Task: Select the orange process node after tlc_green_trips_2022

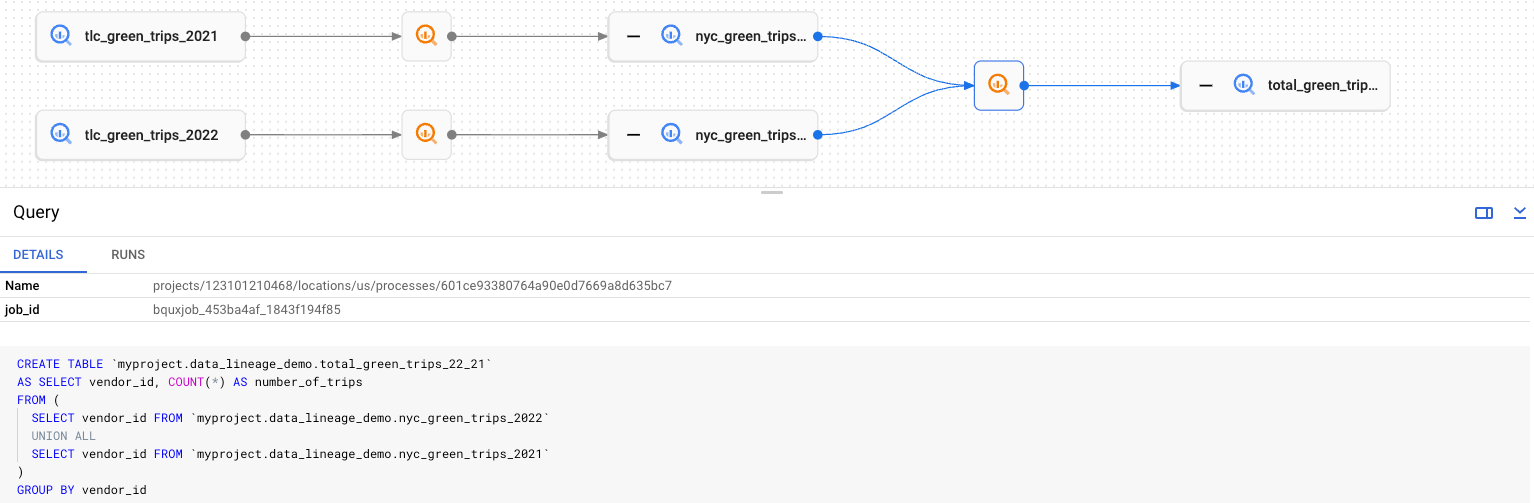Action: (426, 134)
